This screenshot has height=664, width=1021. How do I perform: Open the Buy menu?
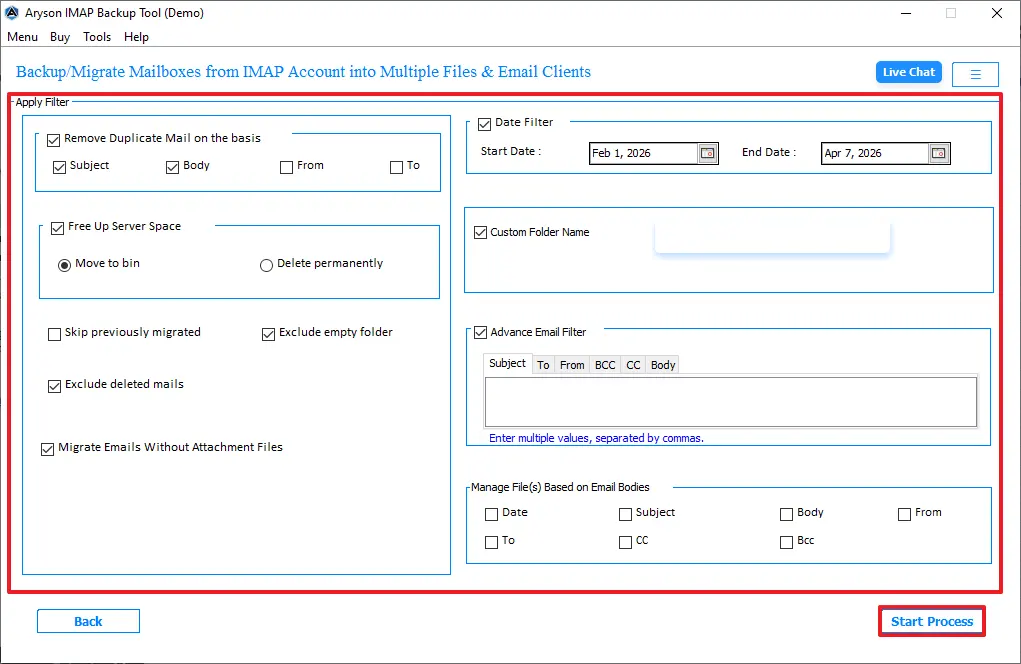(60, 37)
